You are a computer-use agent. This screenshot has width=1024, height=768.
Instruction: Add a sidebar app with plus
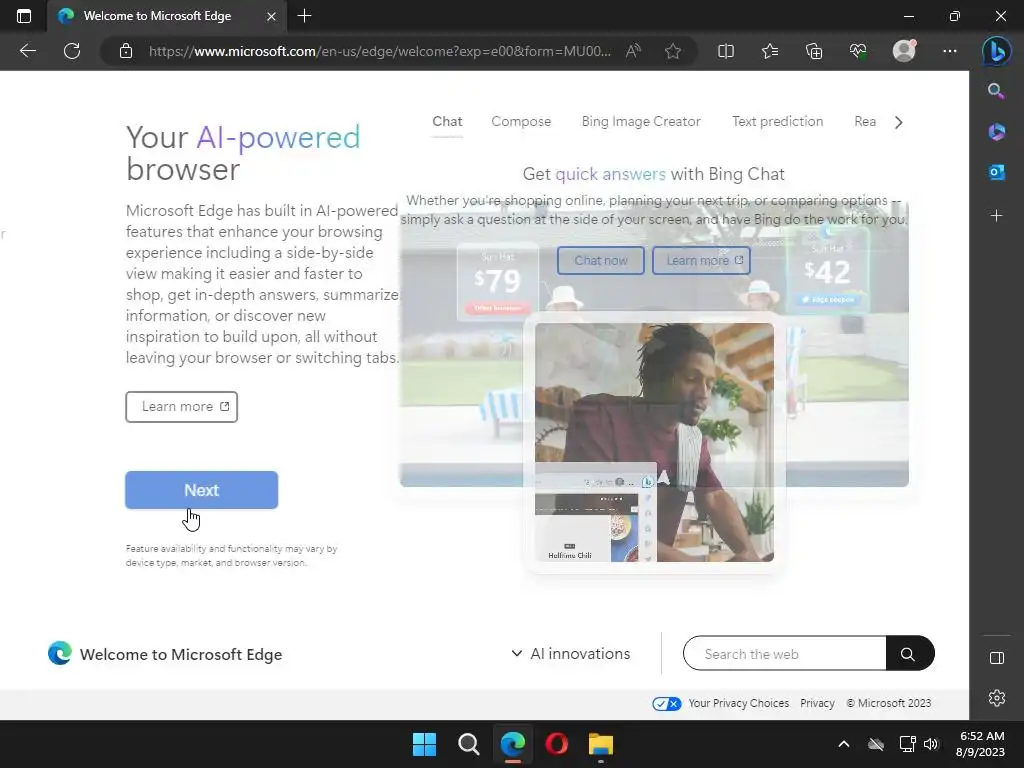996,216
